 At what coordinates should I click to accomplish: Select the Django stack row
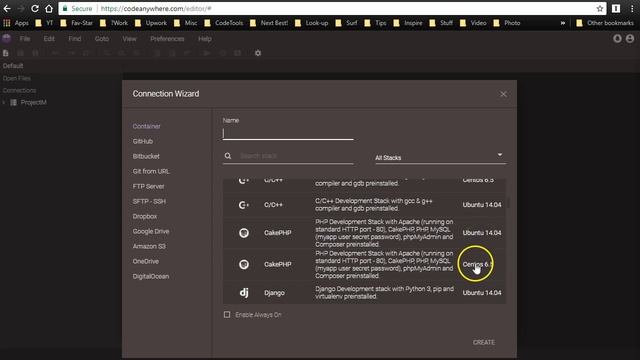364,292
